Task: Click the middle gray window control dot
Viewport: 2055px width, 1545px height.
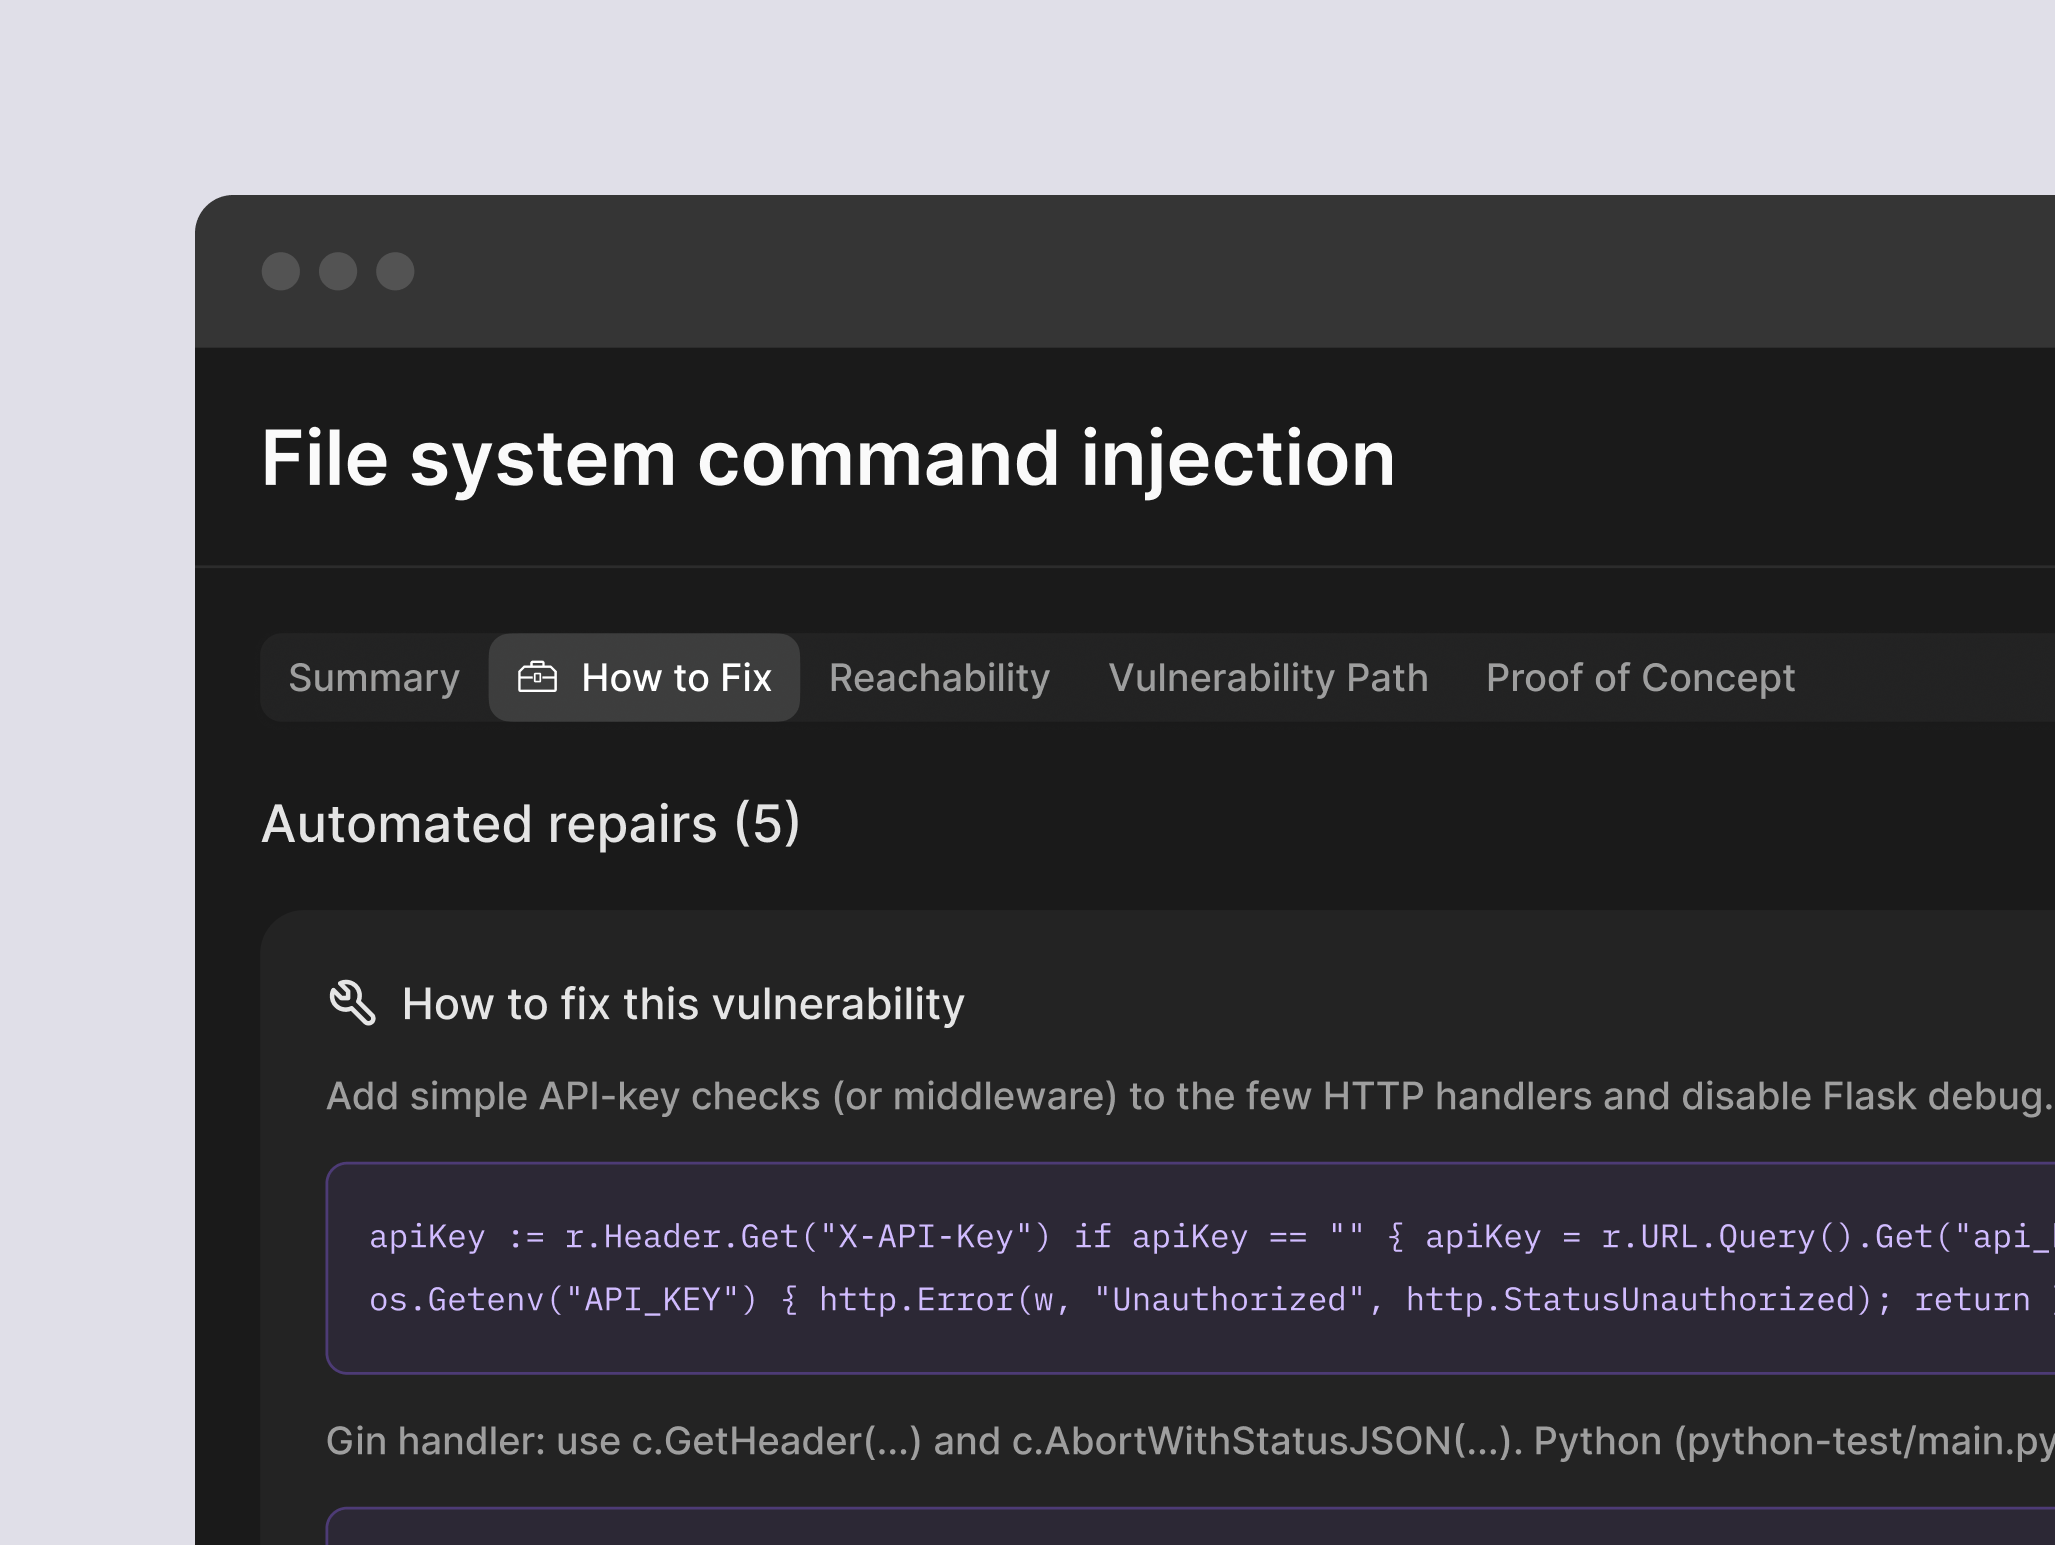Action: point(338,271)
